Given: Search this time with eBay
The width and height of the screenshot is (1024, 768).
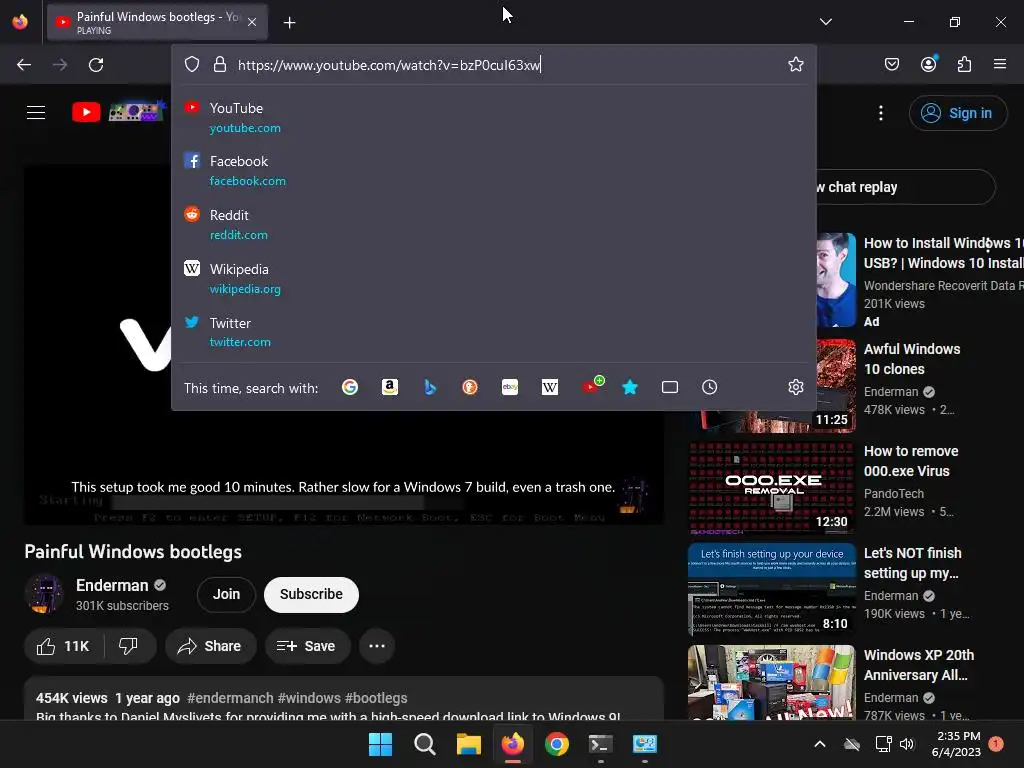Looking at the screenshot, I should (x=510, y=387).
